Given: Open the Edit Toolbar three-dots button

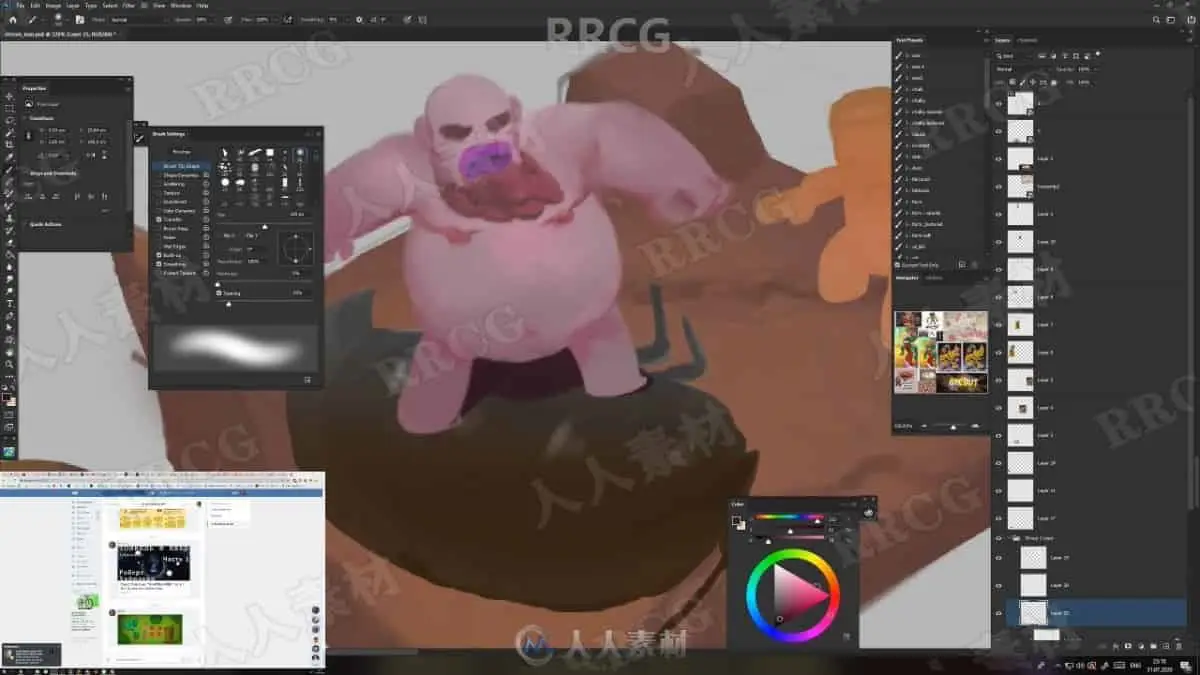Looking at the screenshot, I should pyautogui.click(x=9, y=377).
